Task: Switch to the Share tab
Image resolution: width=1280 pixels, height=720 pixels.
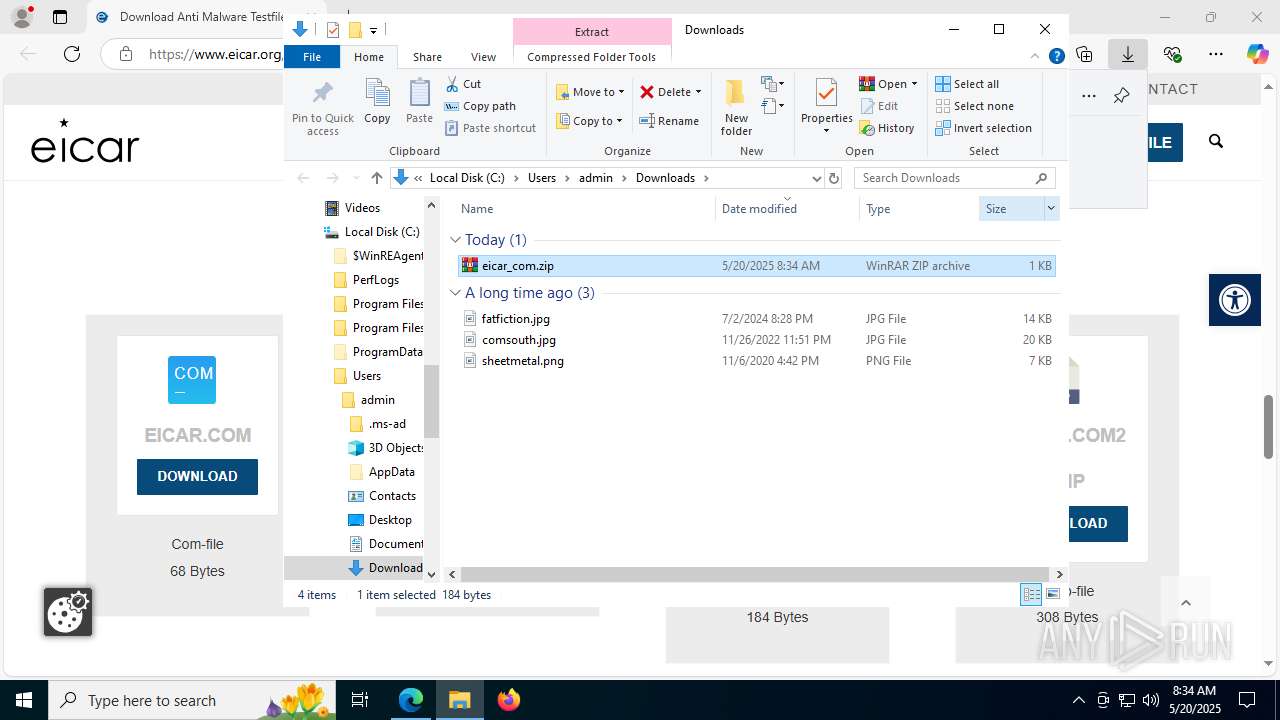Action: point(427,57)
